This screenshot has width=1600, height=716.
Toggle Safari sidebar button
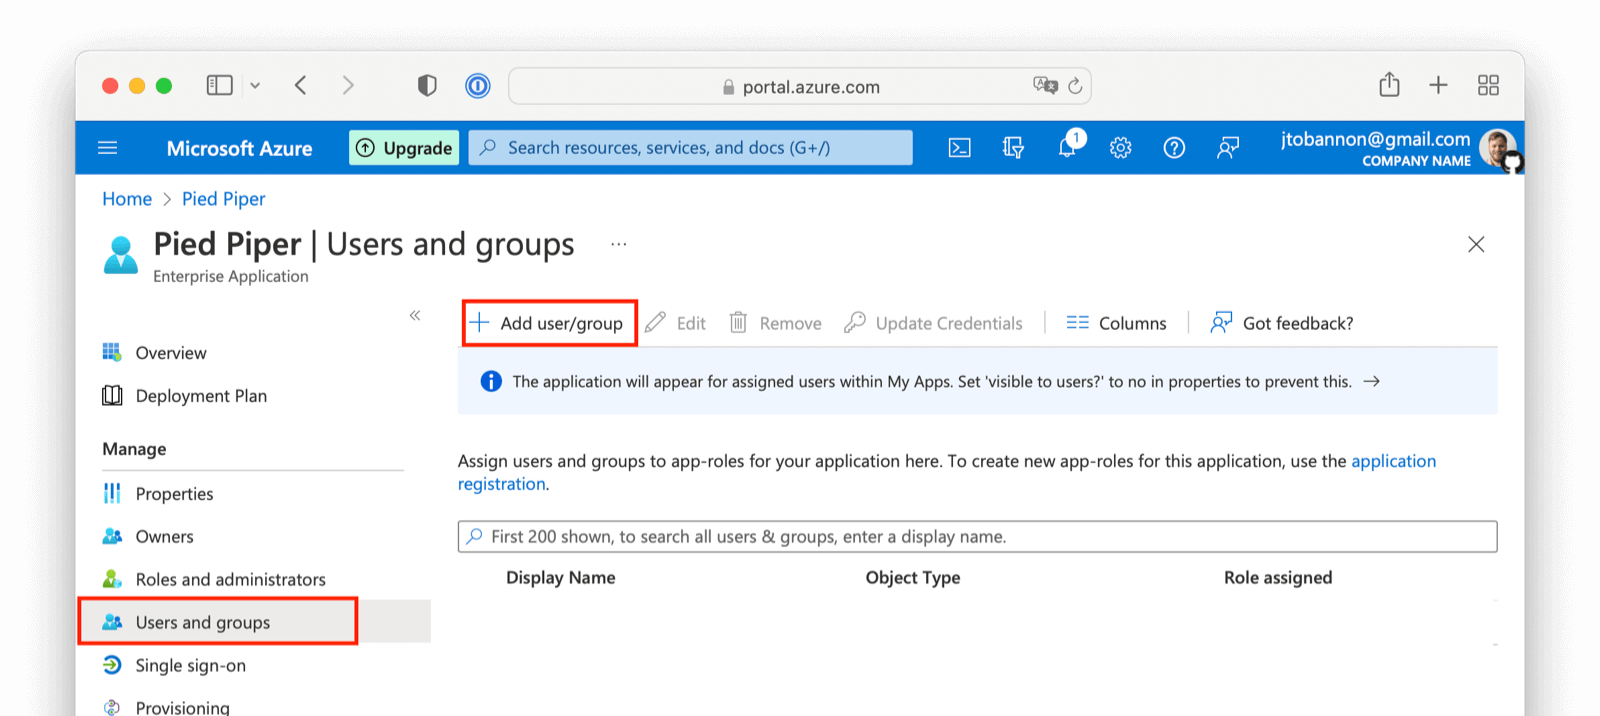(219, 86)
